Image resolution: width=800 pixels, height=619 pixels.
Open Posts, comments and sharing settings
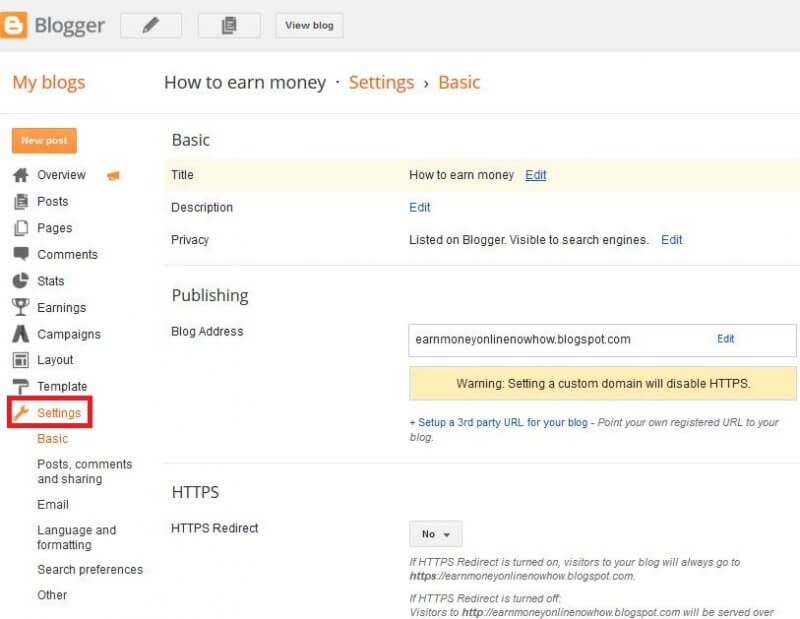click(85, 472)
